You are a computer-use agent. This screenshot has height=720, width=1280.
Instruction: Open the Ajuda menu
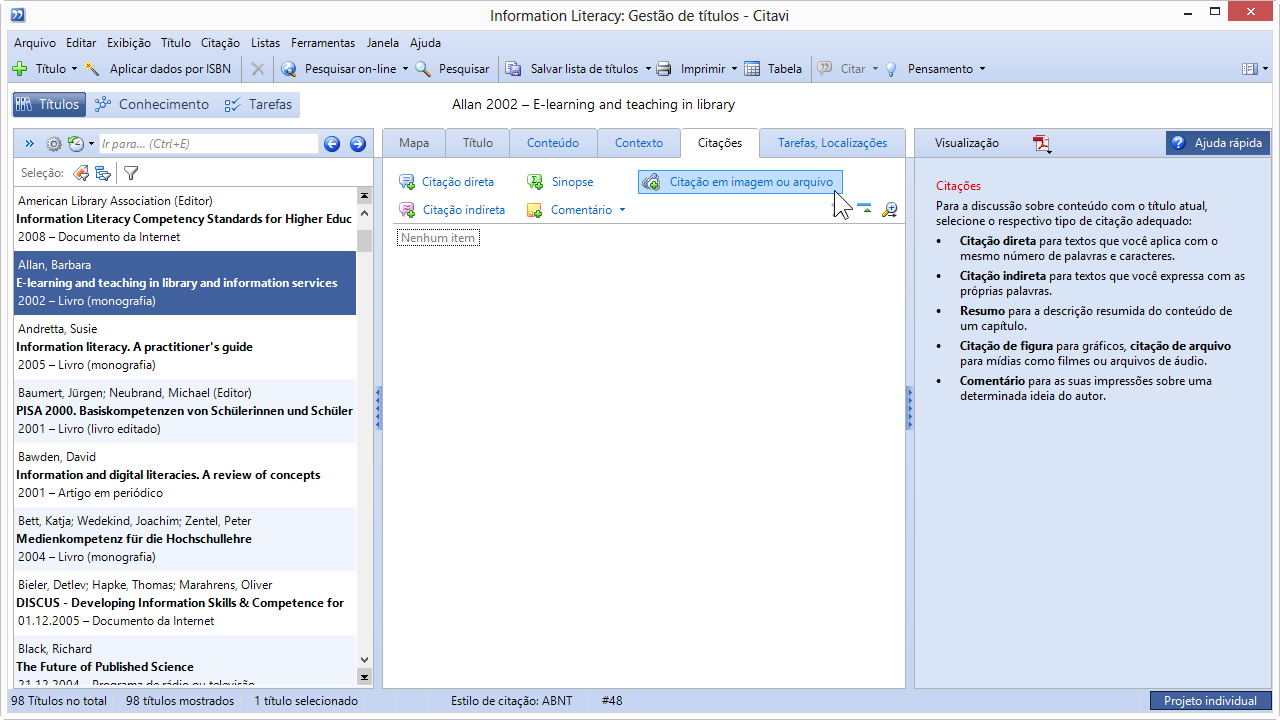tap(425, 43)
